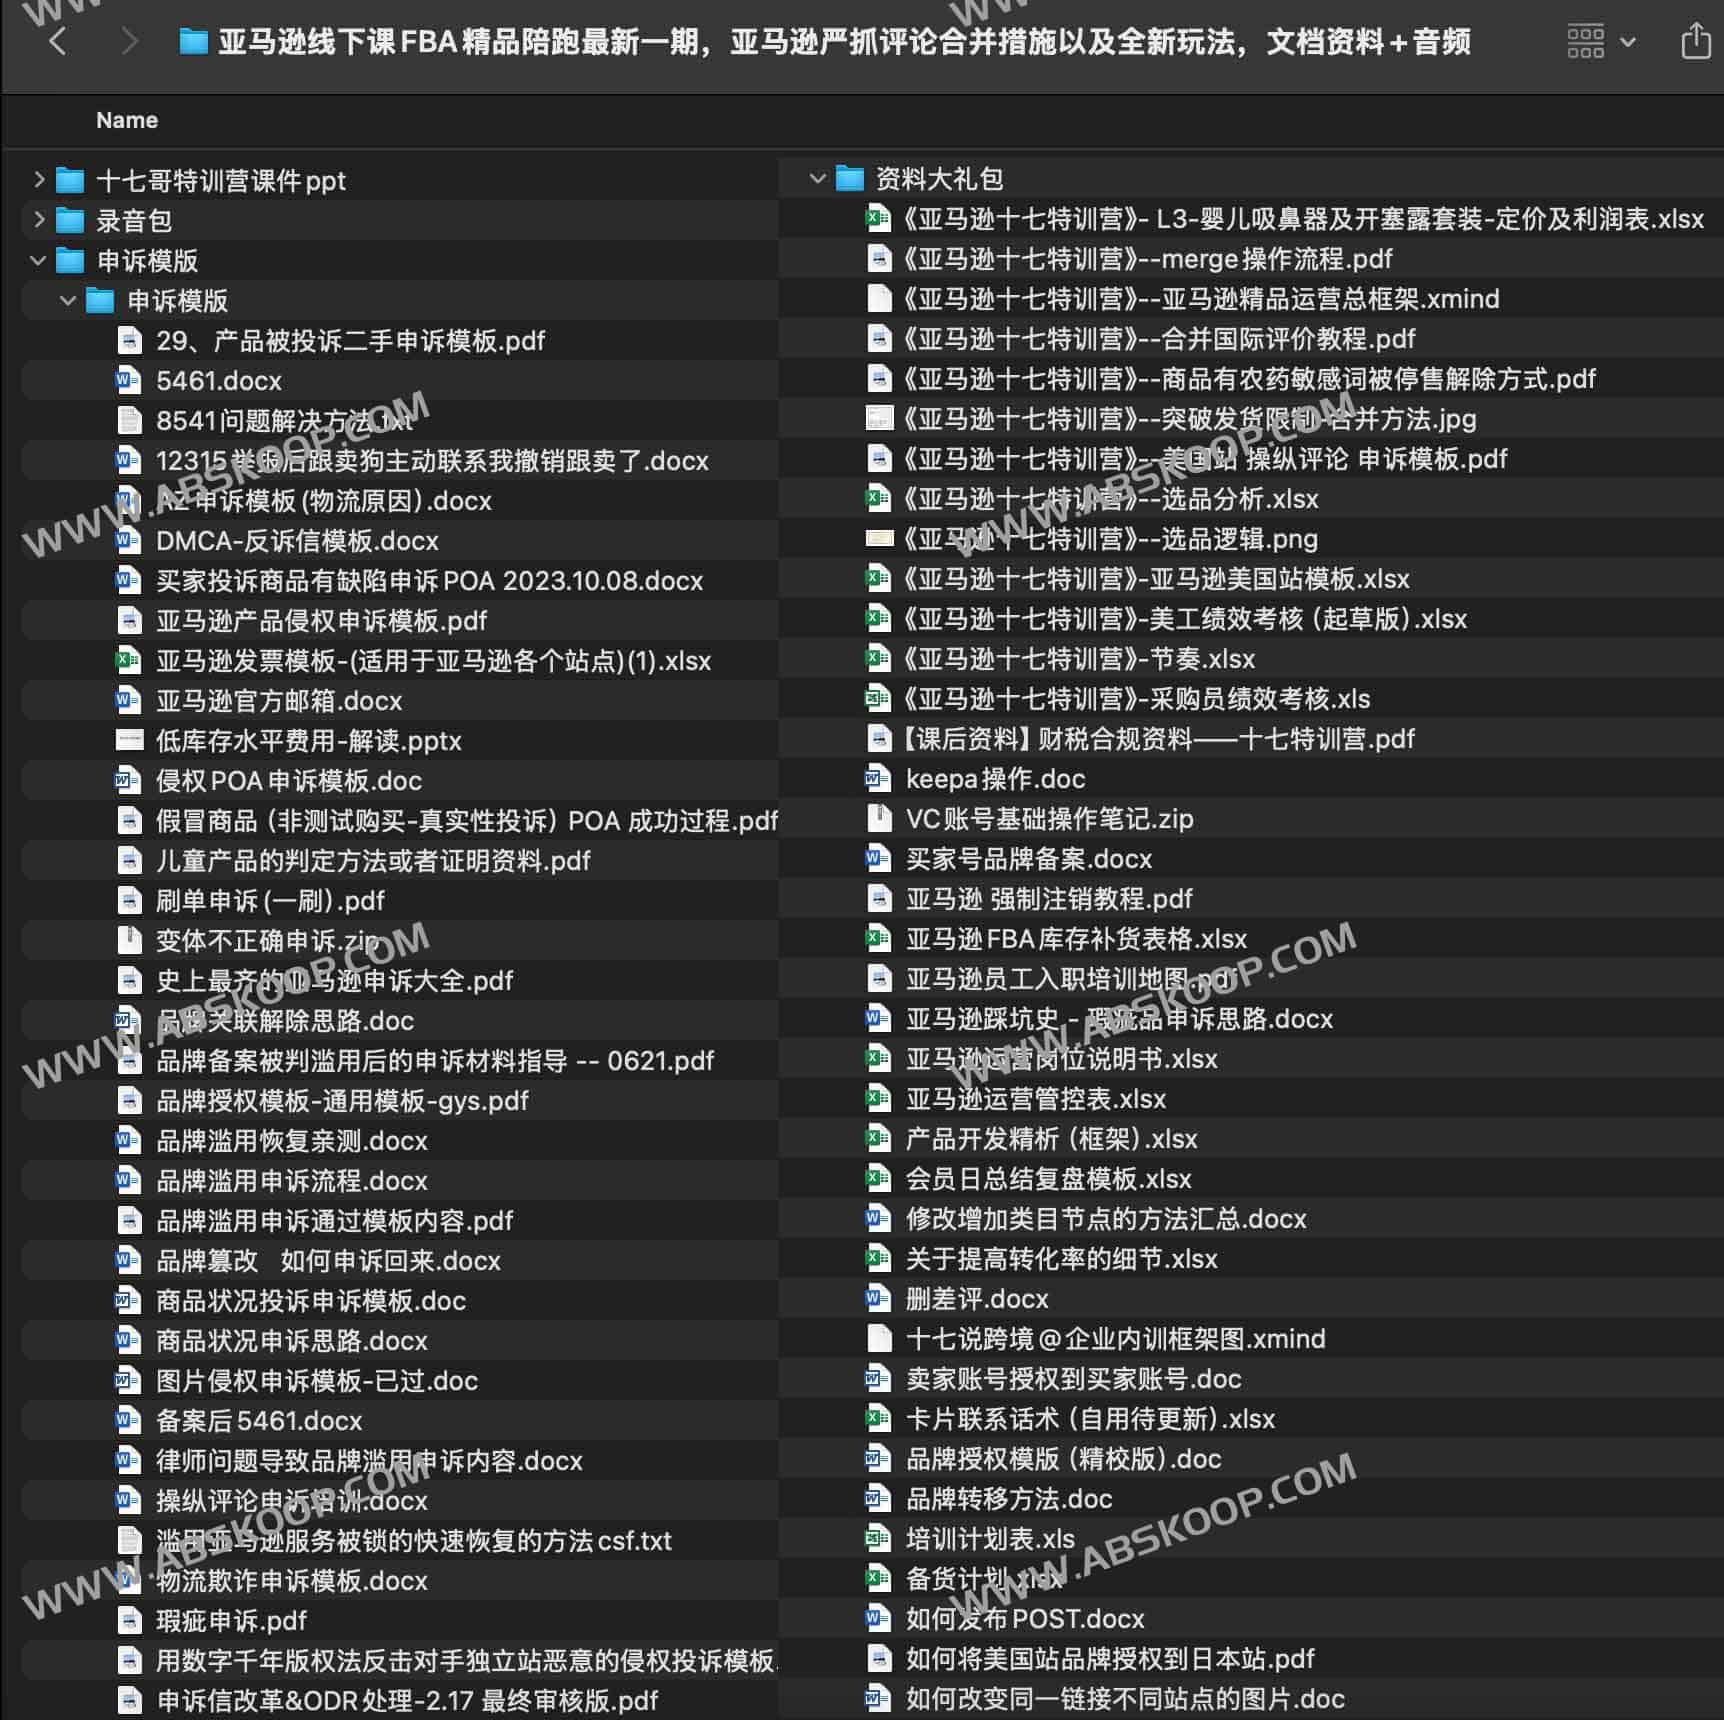Click the zip icon for 变体不正确申诉.zip

coord(129,941)
